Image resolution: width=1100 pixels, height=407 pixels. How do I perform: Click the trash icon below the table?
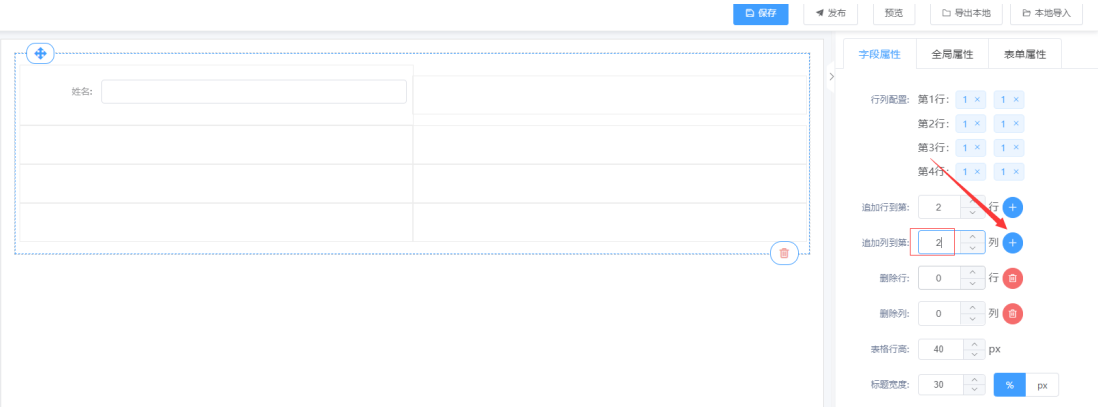[784, 253]
